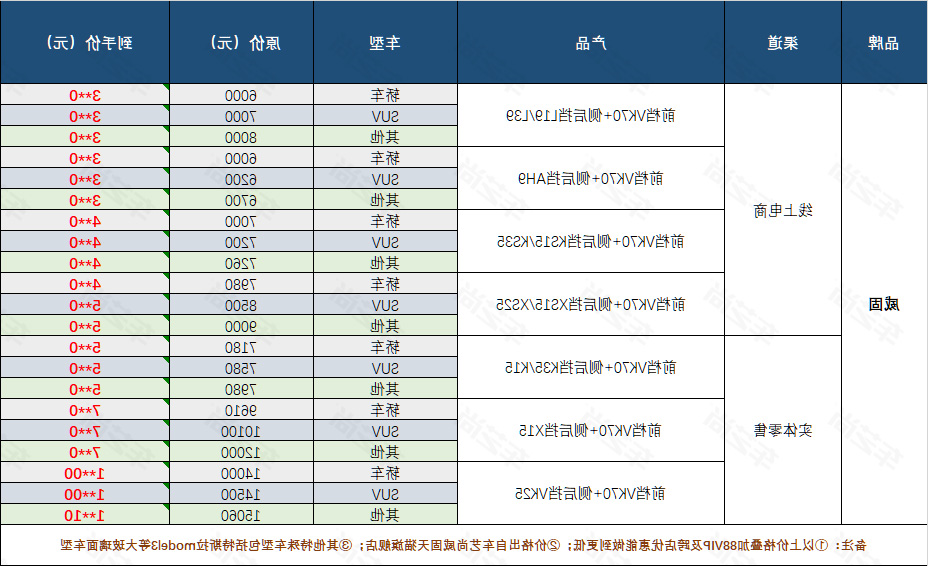928x566 pixels.
Task: Click the original price 8000 cell
Action: 241,137
